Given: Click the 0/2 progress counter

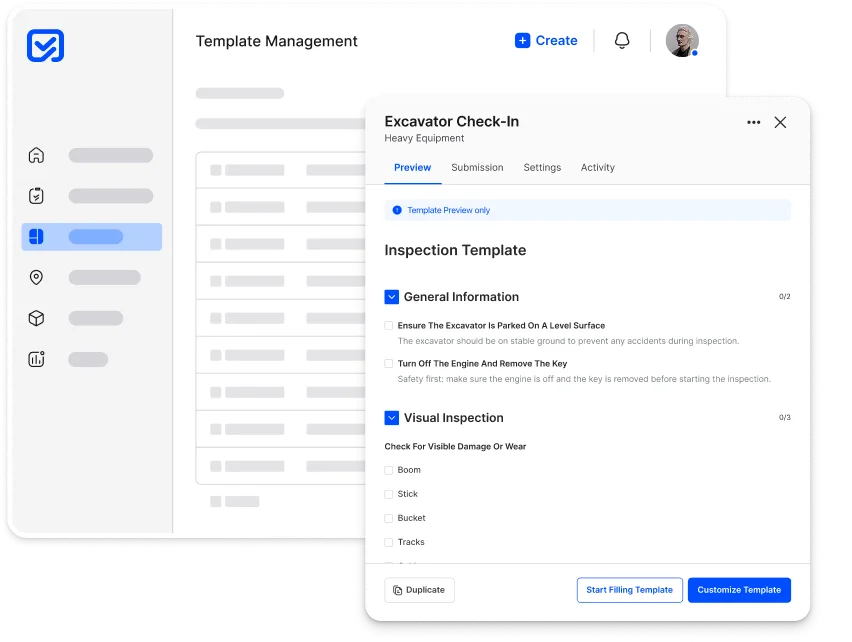Looking at the screenshot, I should [x=785, y=297].
